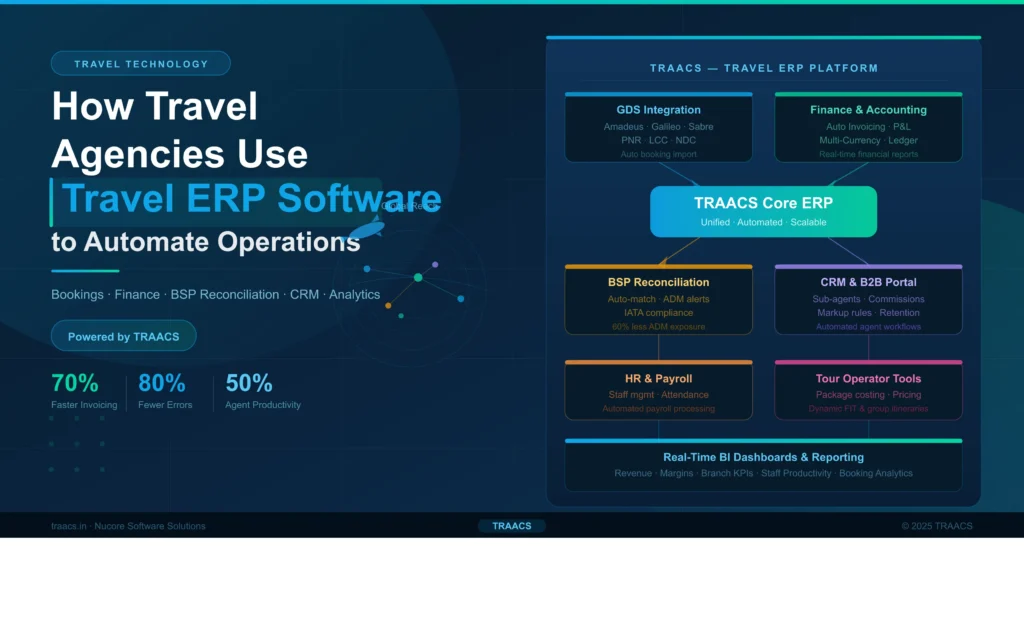Click the 50% Agent Productivity stat
Viewport: 1024px width, 640px height.
pos(263,391)
